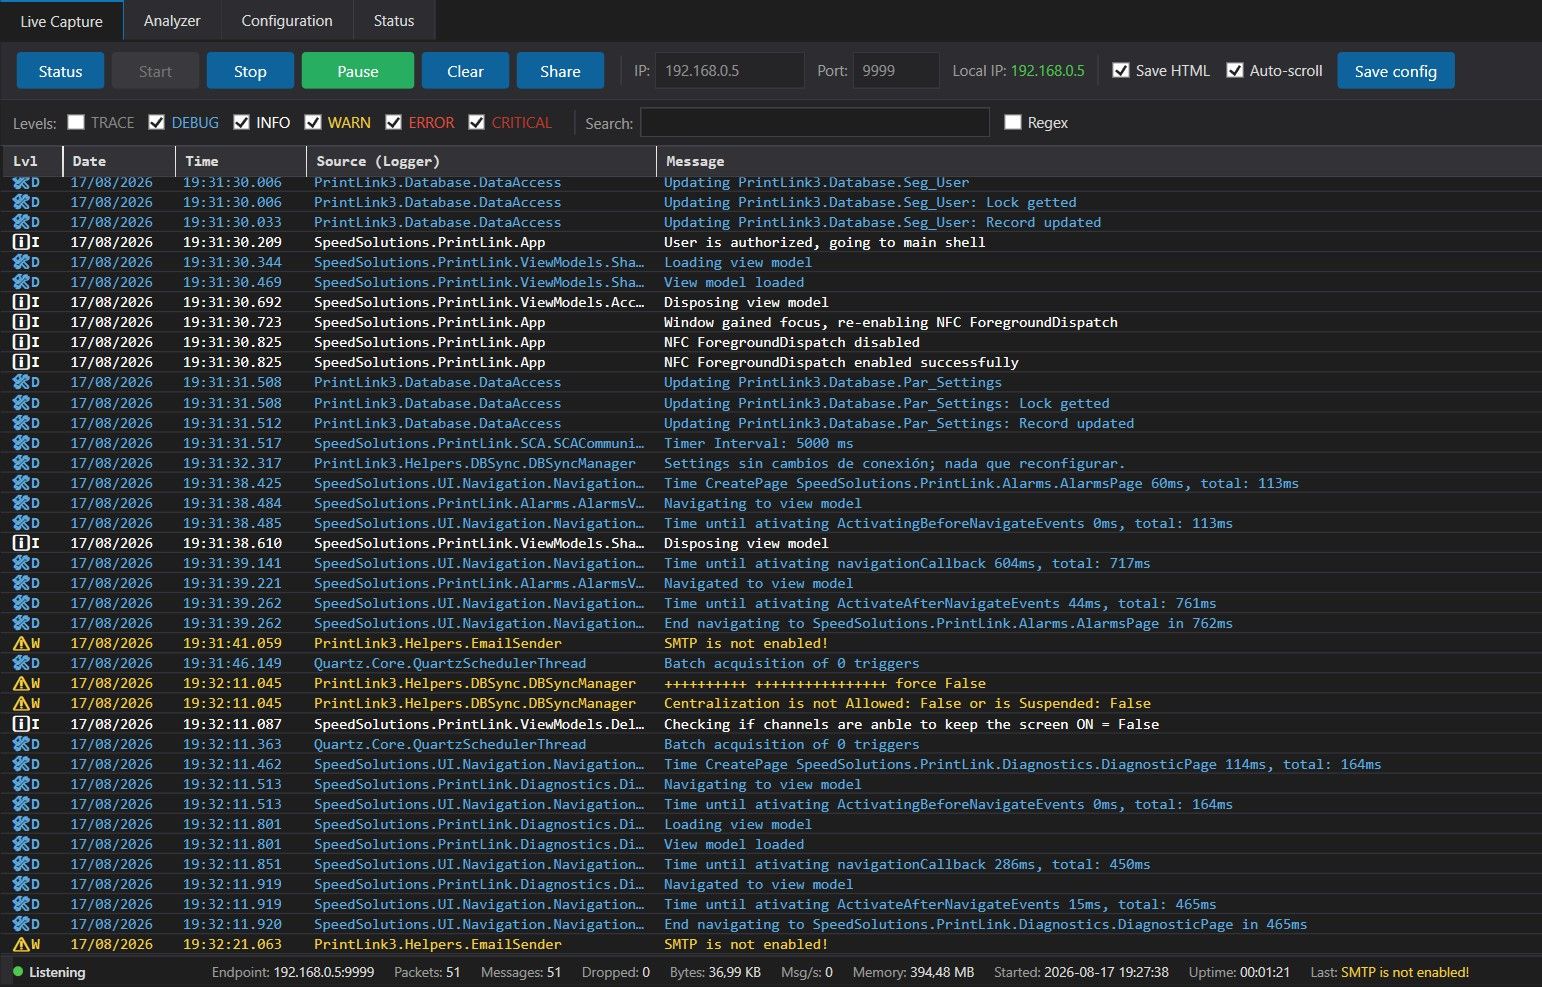Enable the TRACE level checkbox
Image resolution: width=1542 pixels, height=987 pixels.
click(76, 122)
